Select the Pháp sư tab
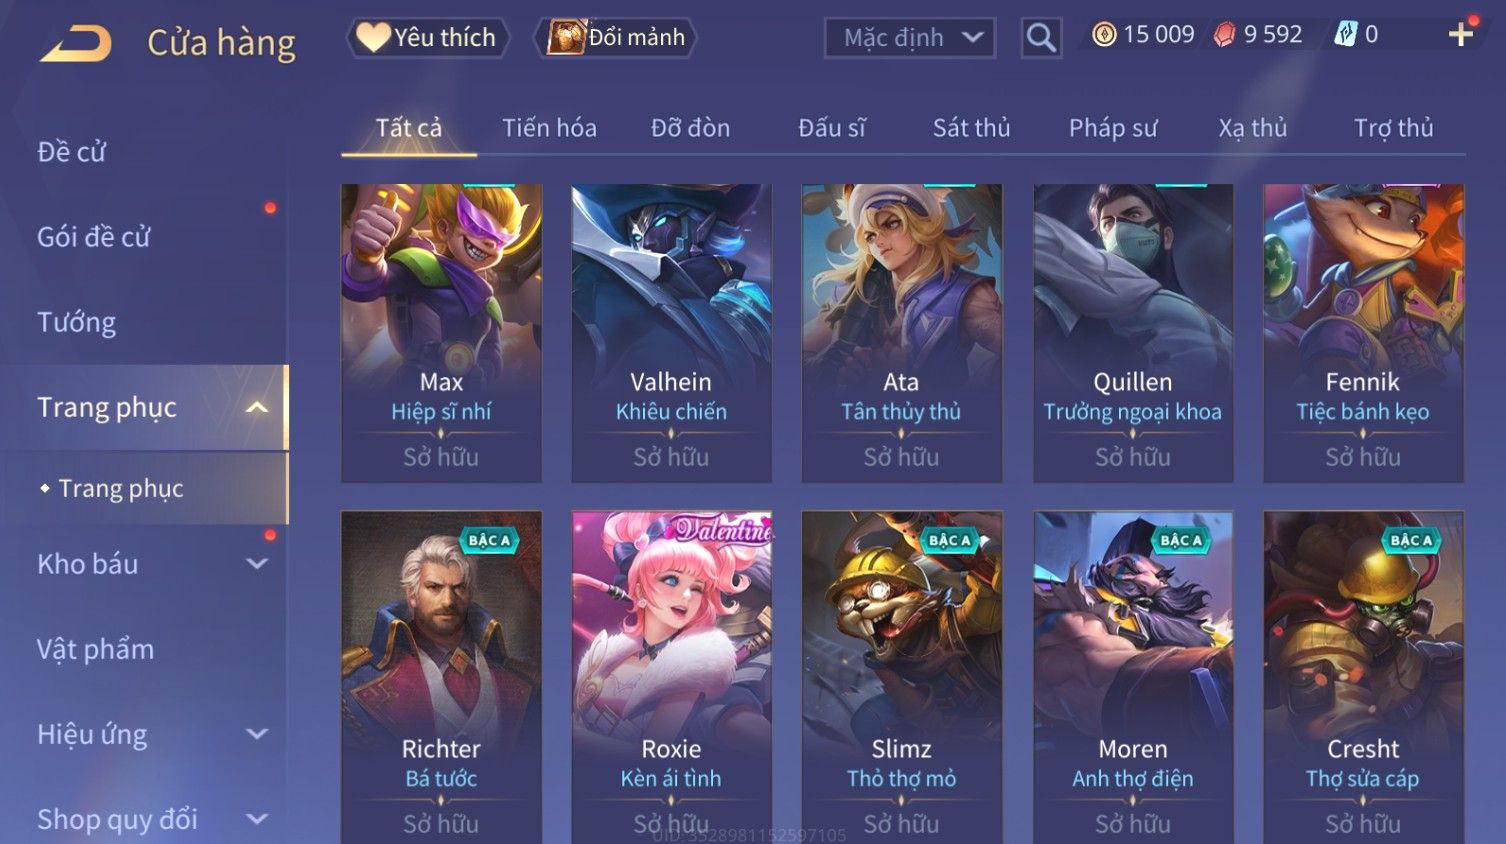Image resolution: width=1506 pixels, height=844 pixels. (1113, 128)
